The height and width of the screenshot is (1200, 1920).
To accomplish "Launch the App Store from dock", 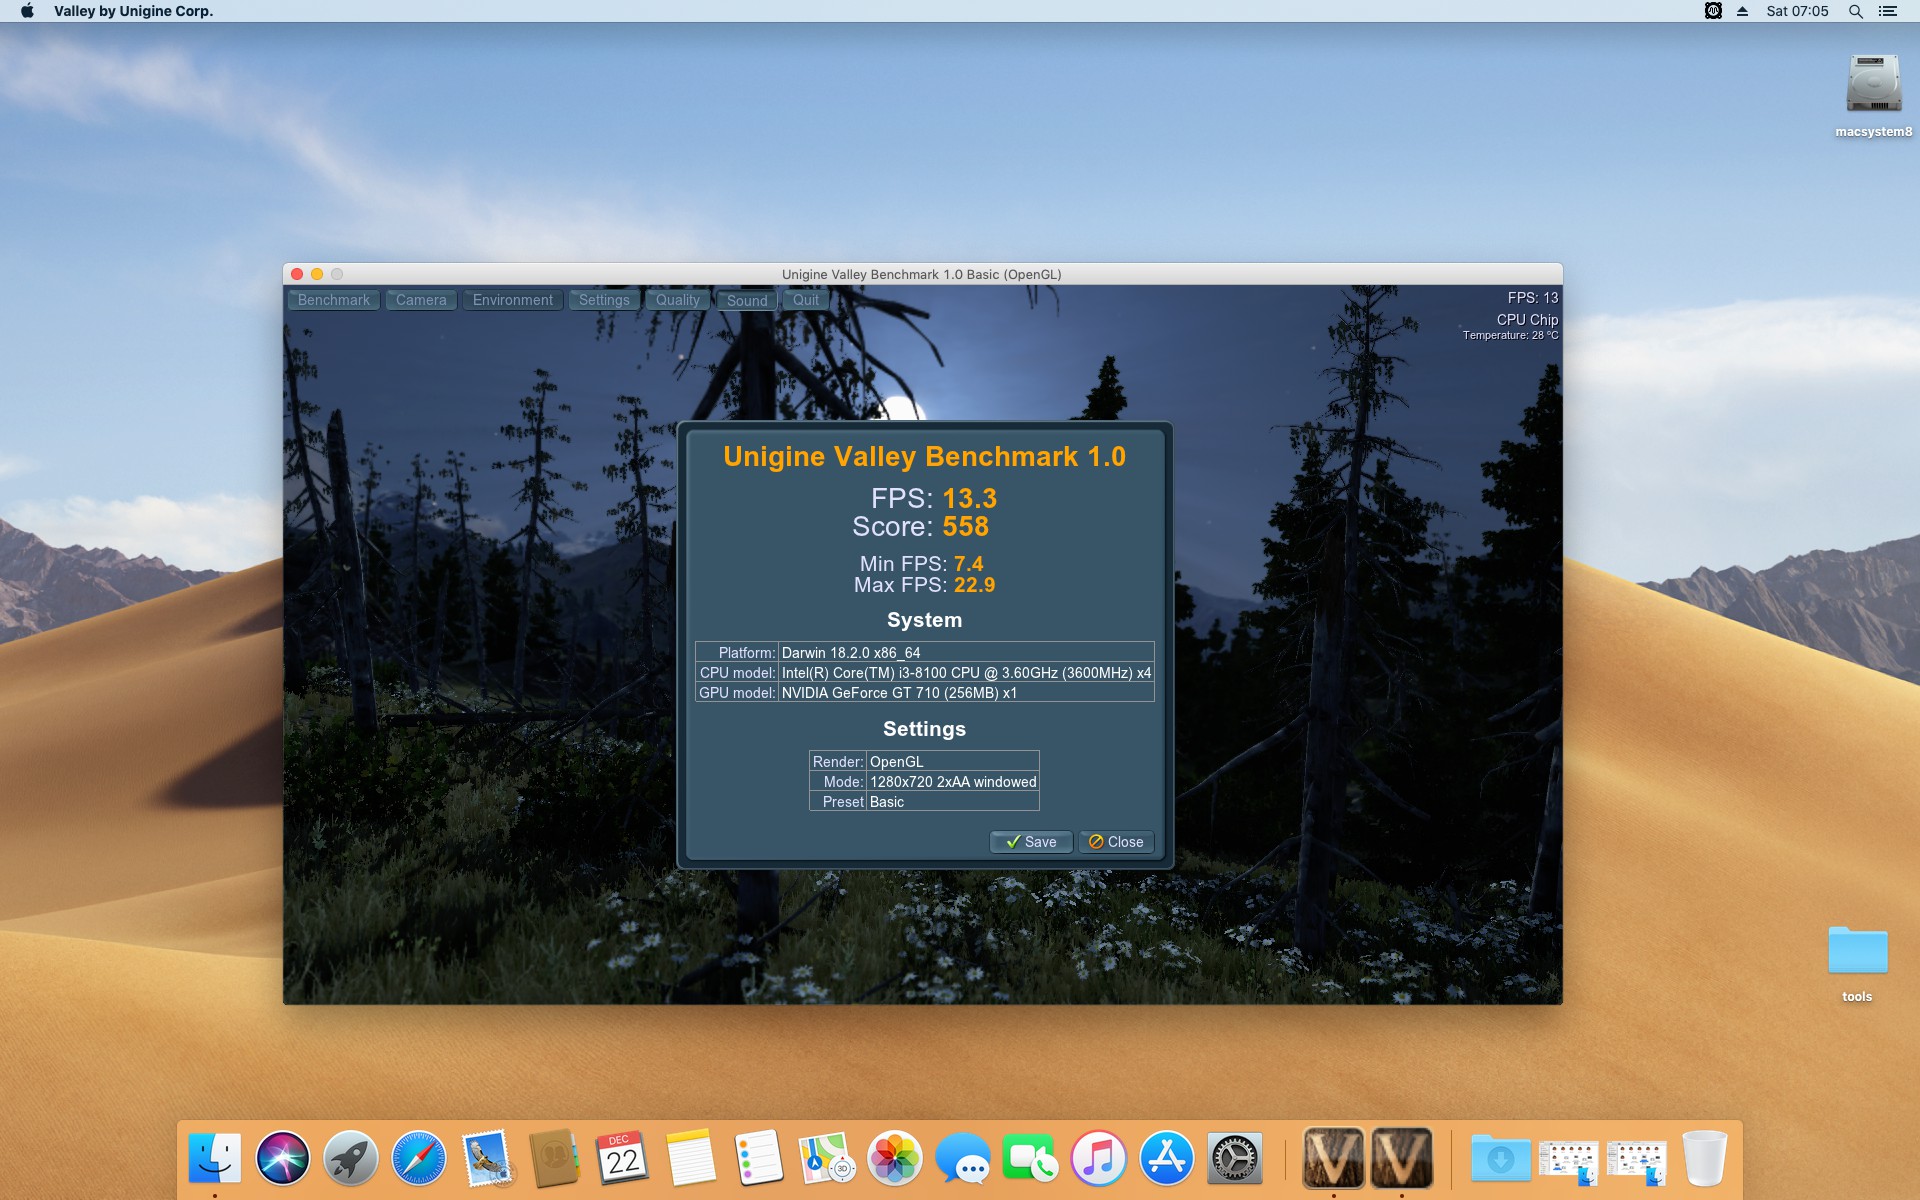I will [1166, 1159].
